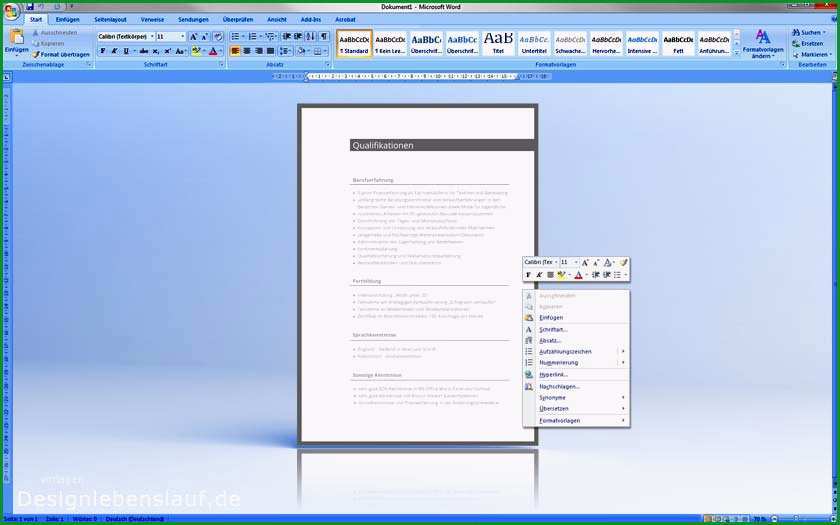Grow font in floating mini toolbar
This screenshot has height=525, width=840.
pyautogui.click(x=585, y=262)
